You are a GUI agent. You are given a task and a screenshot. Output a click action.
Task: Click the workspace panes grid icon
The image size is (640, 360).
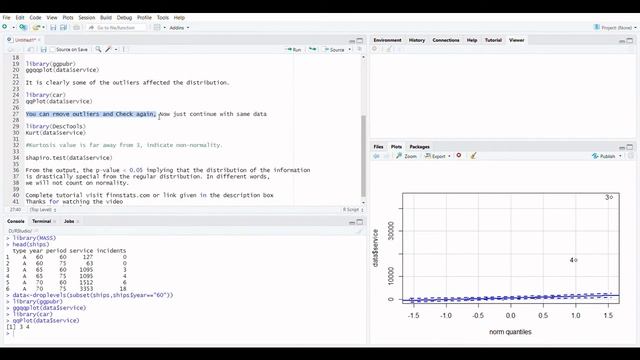(x=157, y=27)
